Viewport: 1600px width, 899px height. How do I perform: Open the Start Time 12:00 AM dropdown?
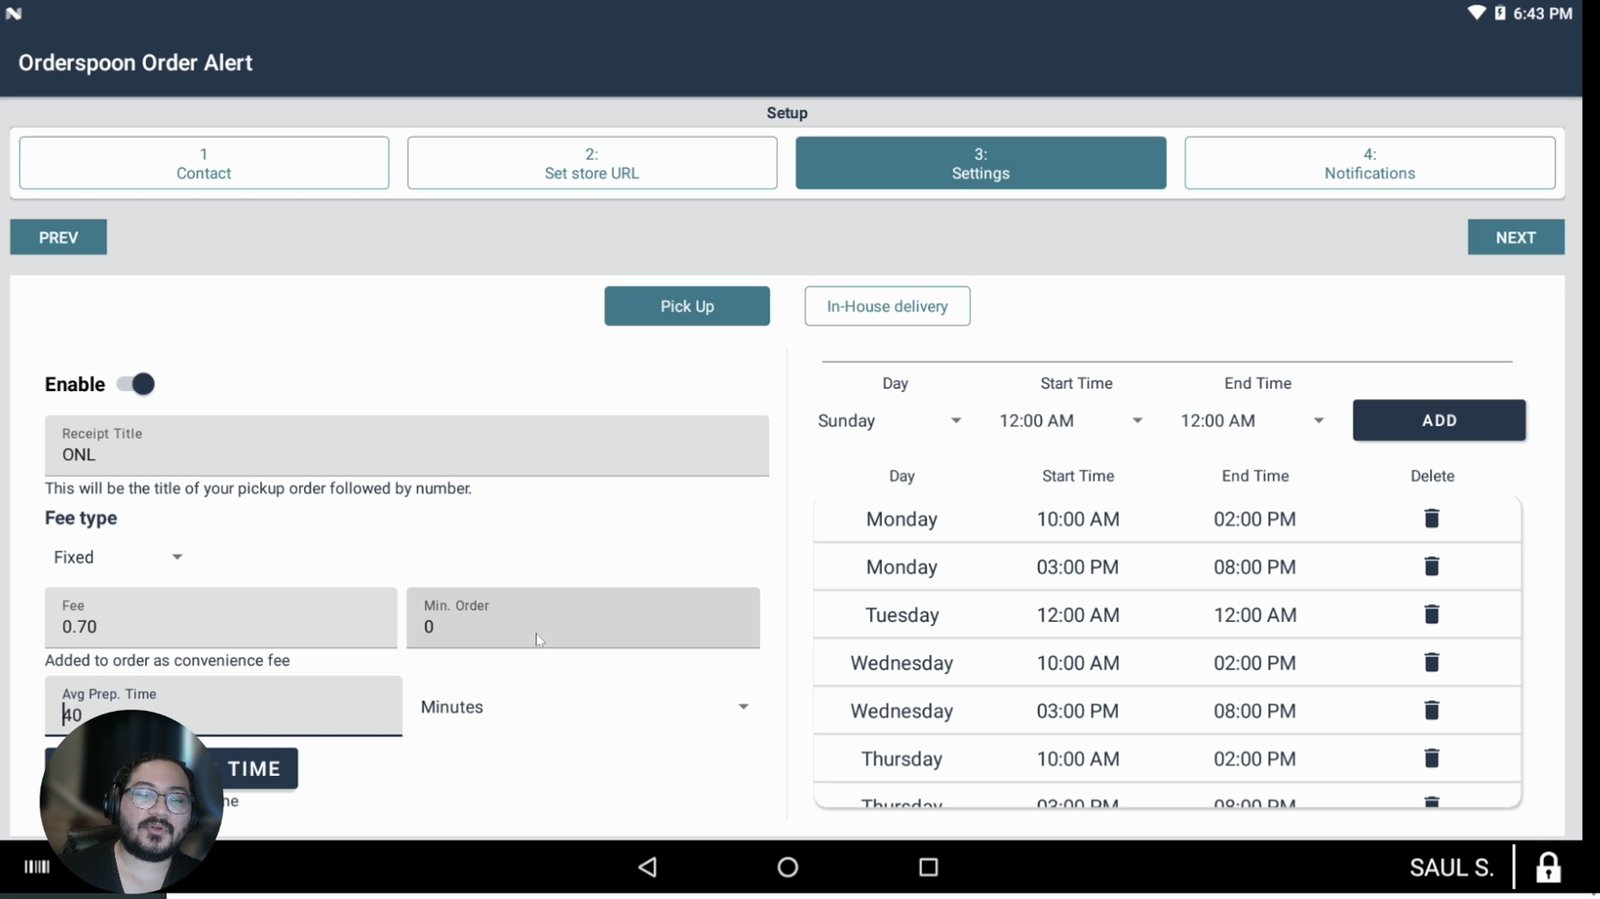(x=1071, y=421)
